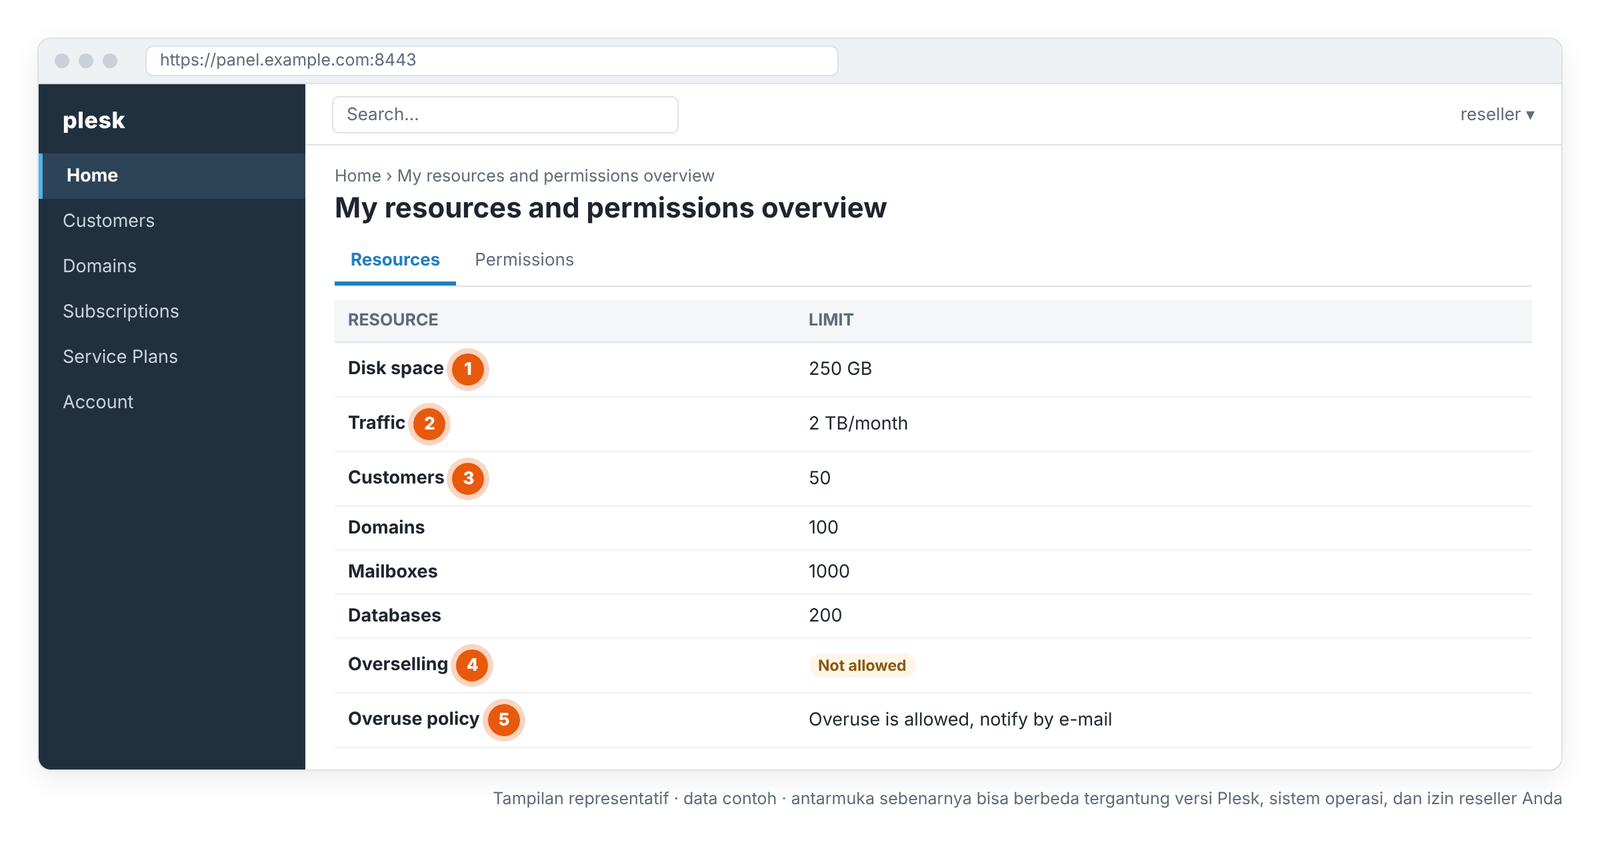Switch to the Permissions tab
The height and width of the screenshot is (847, 1600).
pyautogui.click(x=524, y=260)
